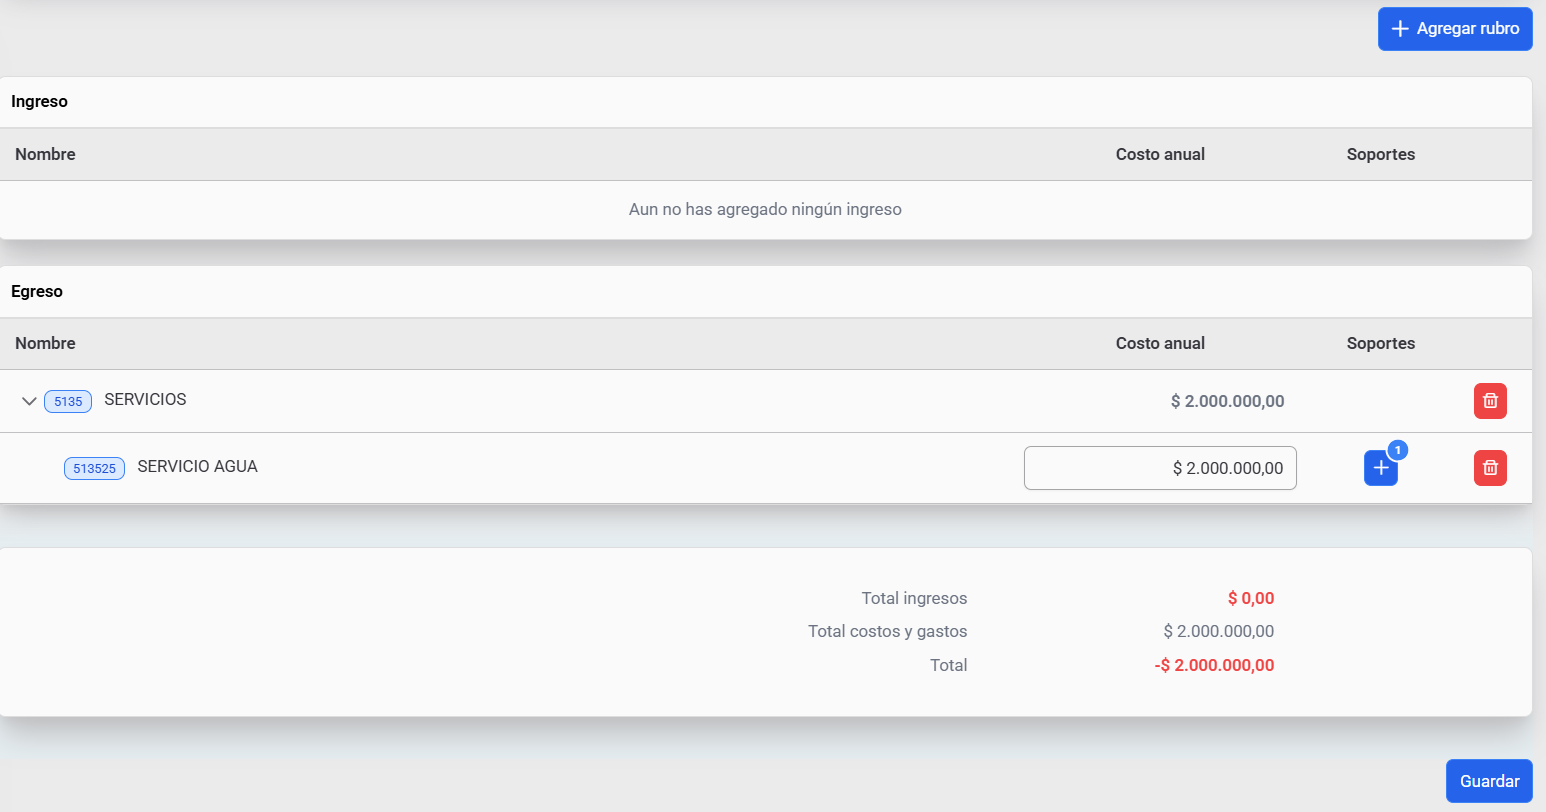Delete the SERVICIOS rubro with trash icon
Viewport: 1546px width, 812px height.
[1490, 401]
